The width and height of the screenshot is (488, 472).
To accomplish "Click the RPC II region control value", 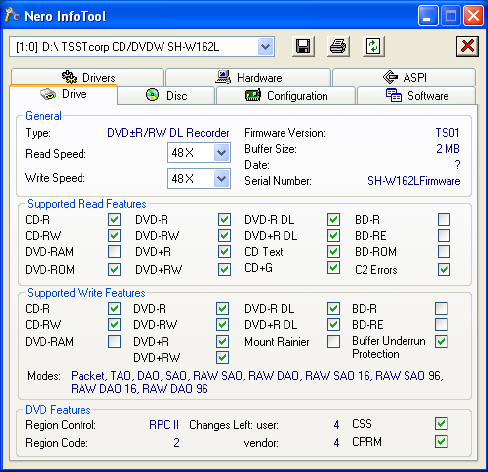I will tap(164, 425).
